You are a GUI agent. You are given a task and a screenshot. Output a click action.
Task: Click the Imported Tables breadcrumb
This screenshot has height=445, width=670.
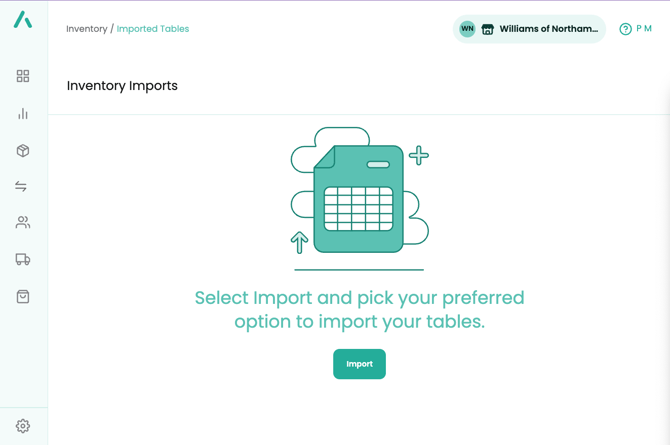pyautogui.click(x=153, y=29)
